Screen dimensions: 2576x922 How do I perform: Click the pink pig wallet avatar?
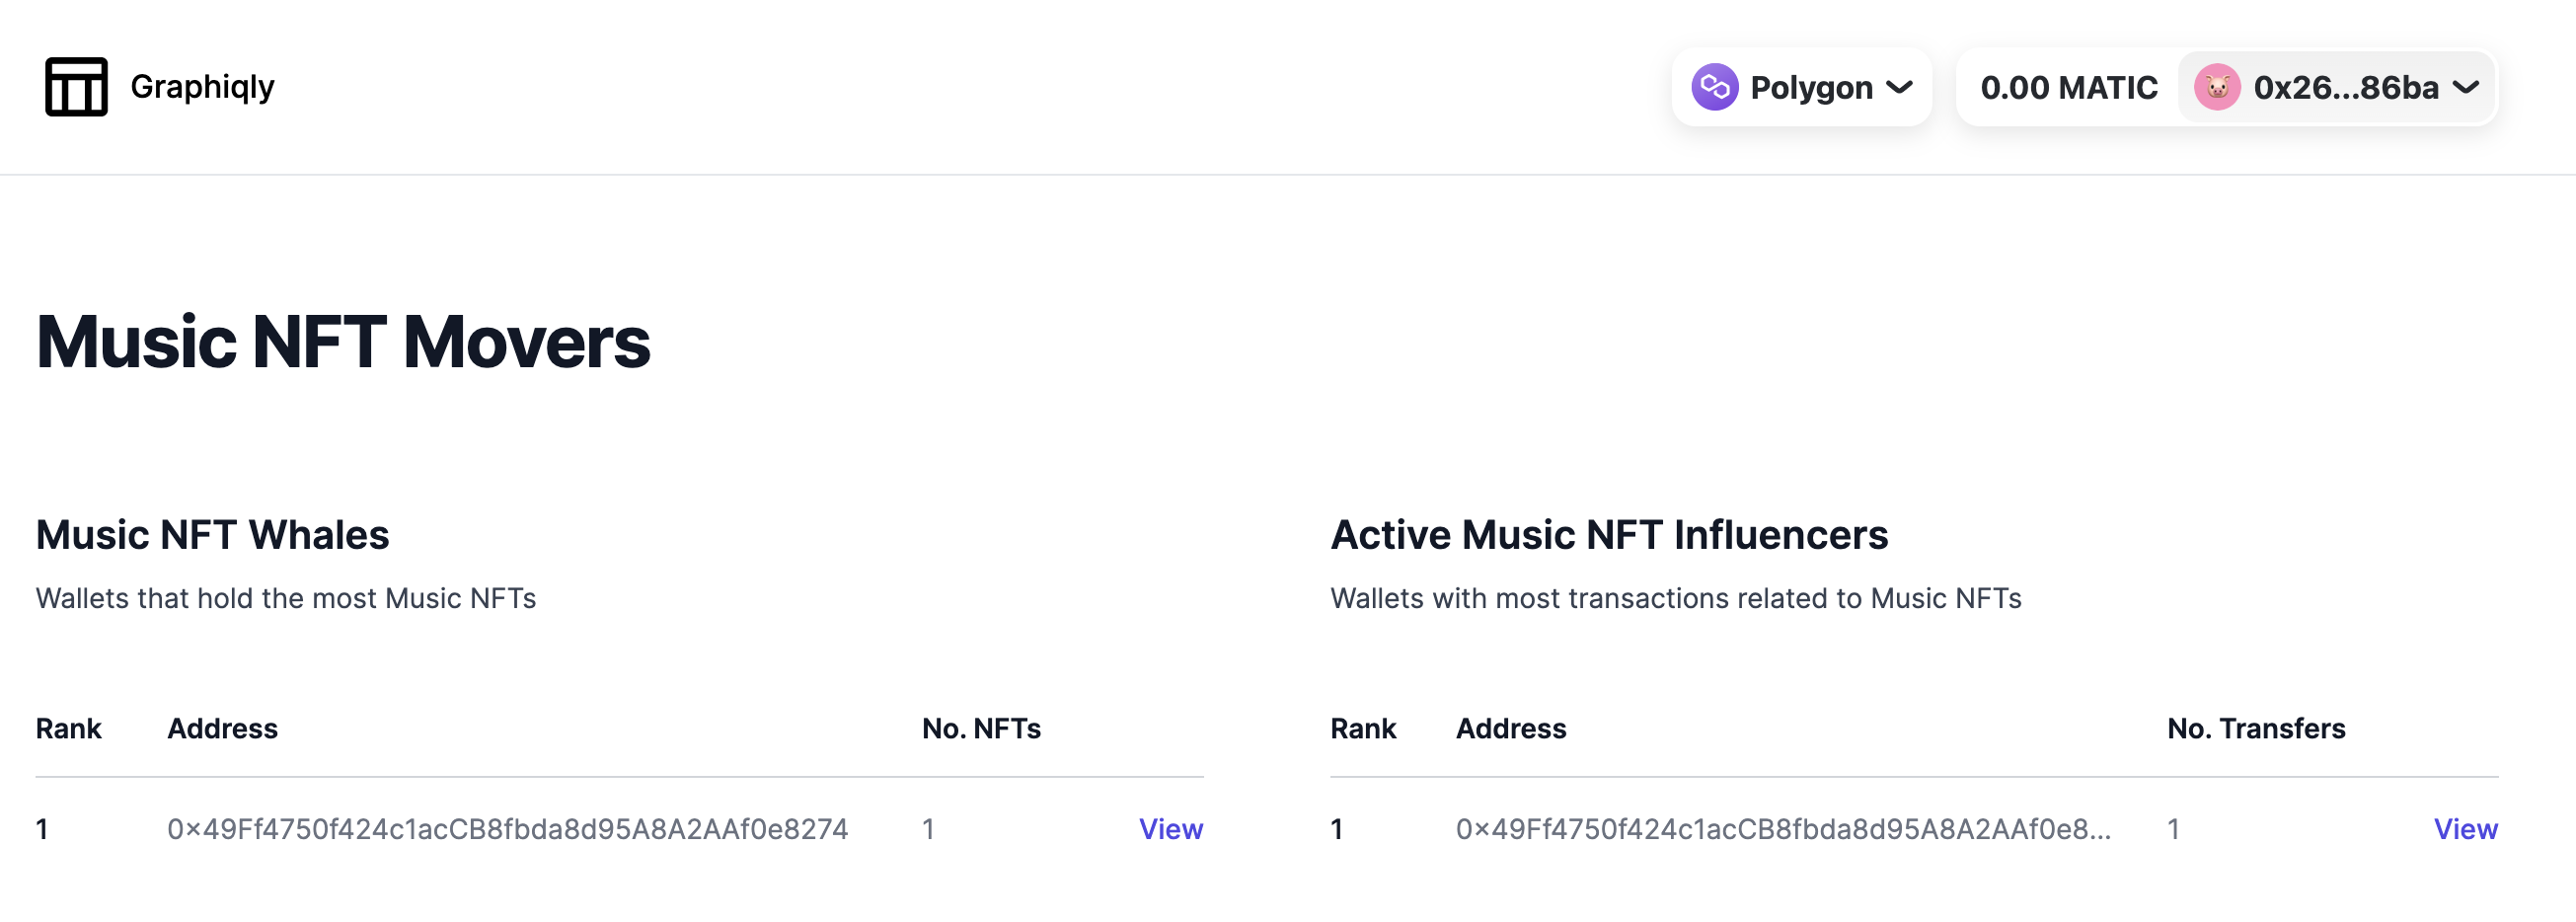(2216, 87)
